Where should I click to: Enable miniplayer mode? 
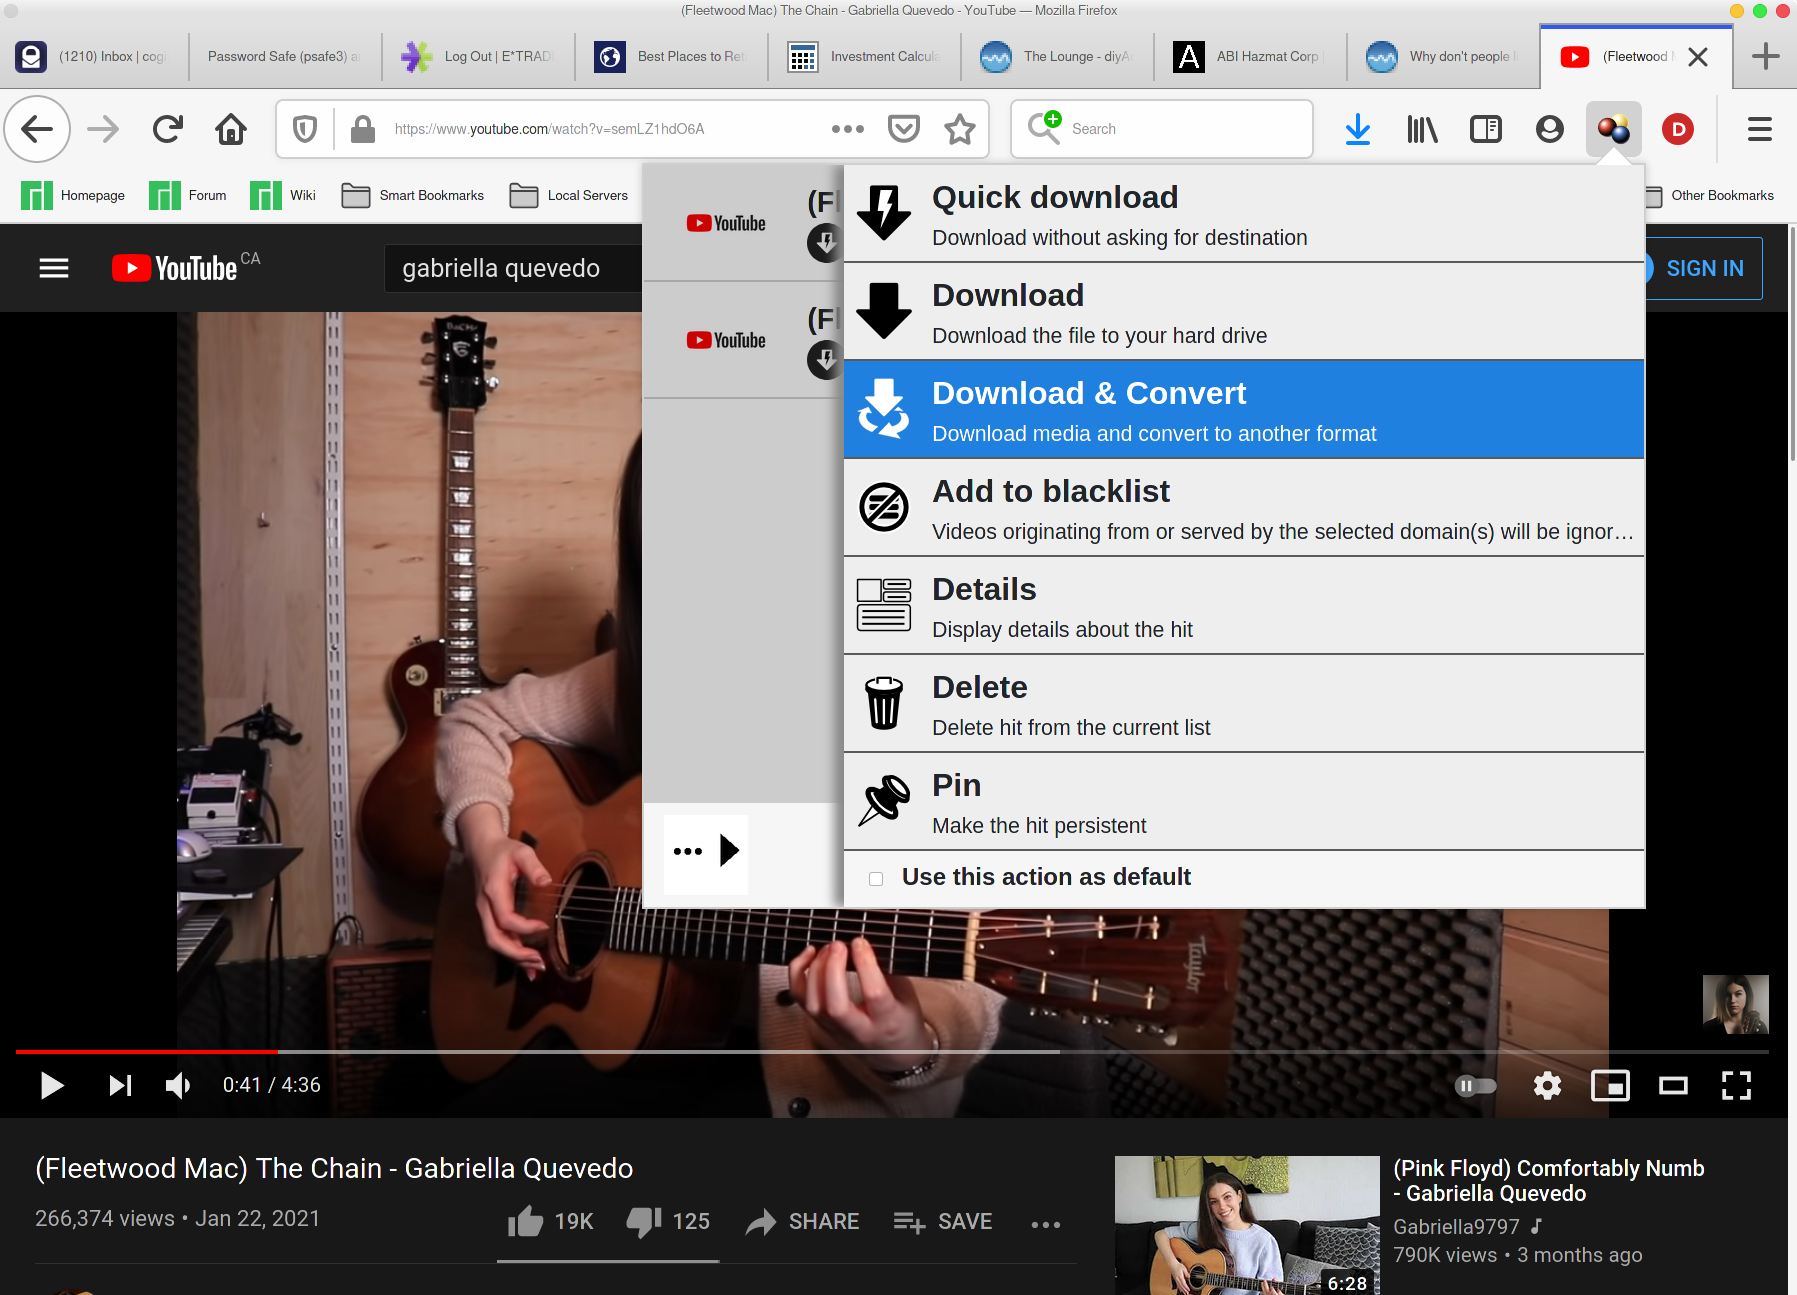1610,1085
